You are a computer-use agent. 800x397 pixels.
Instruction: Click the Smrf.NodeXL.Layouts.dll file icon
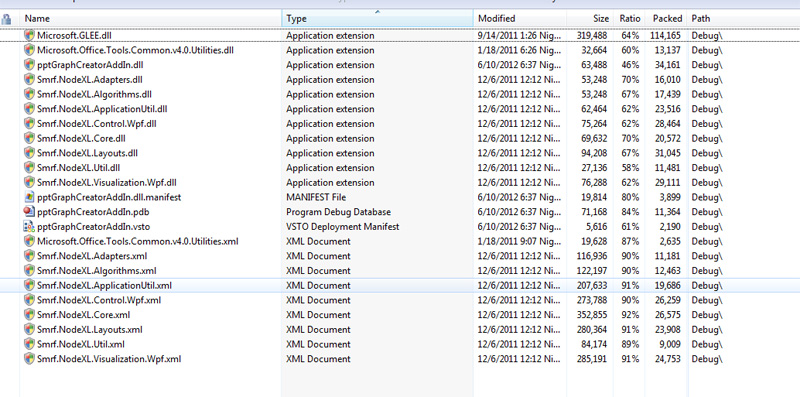click(29, 153)
